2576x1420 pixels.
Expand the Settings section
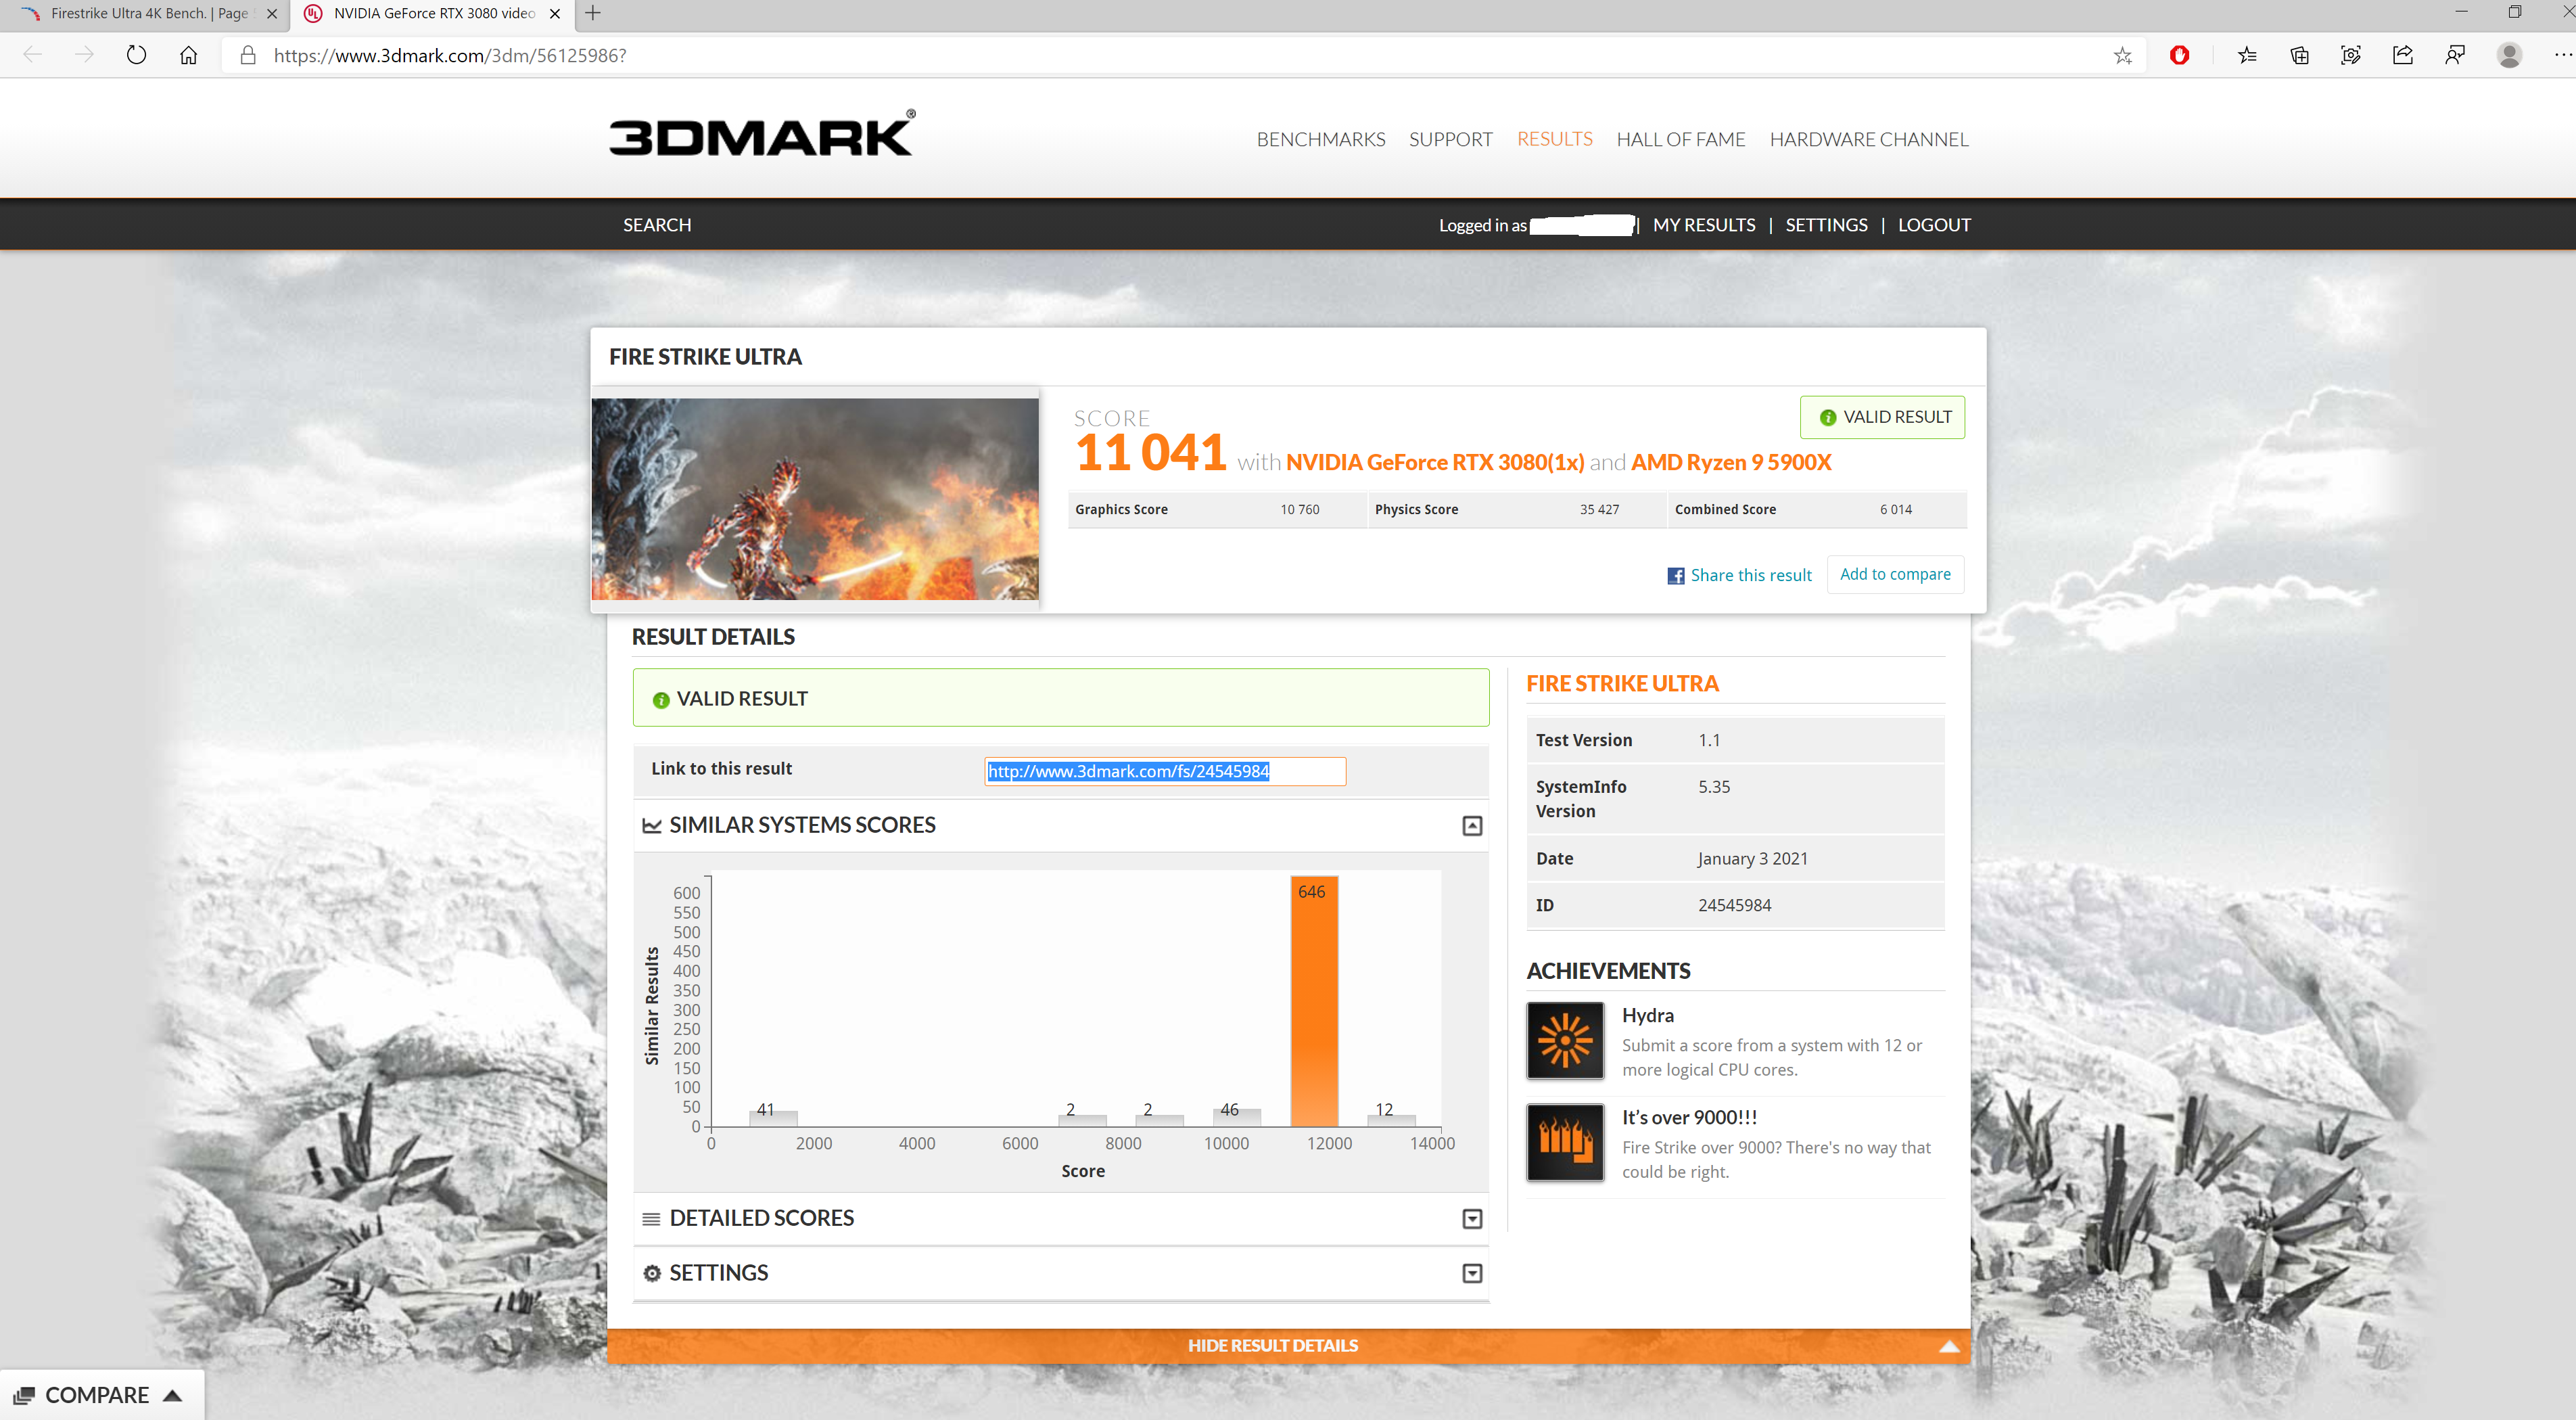pyautogui.click(x=1472, y=1273)
